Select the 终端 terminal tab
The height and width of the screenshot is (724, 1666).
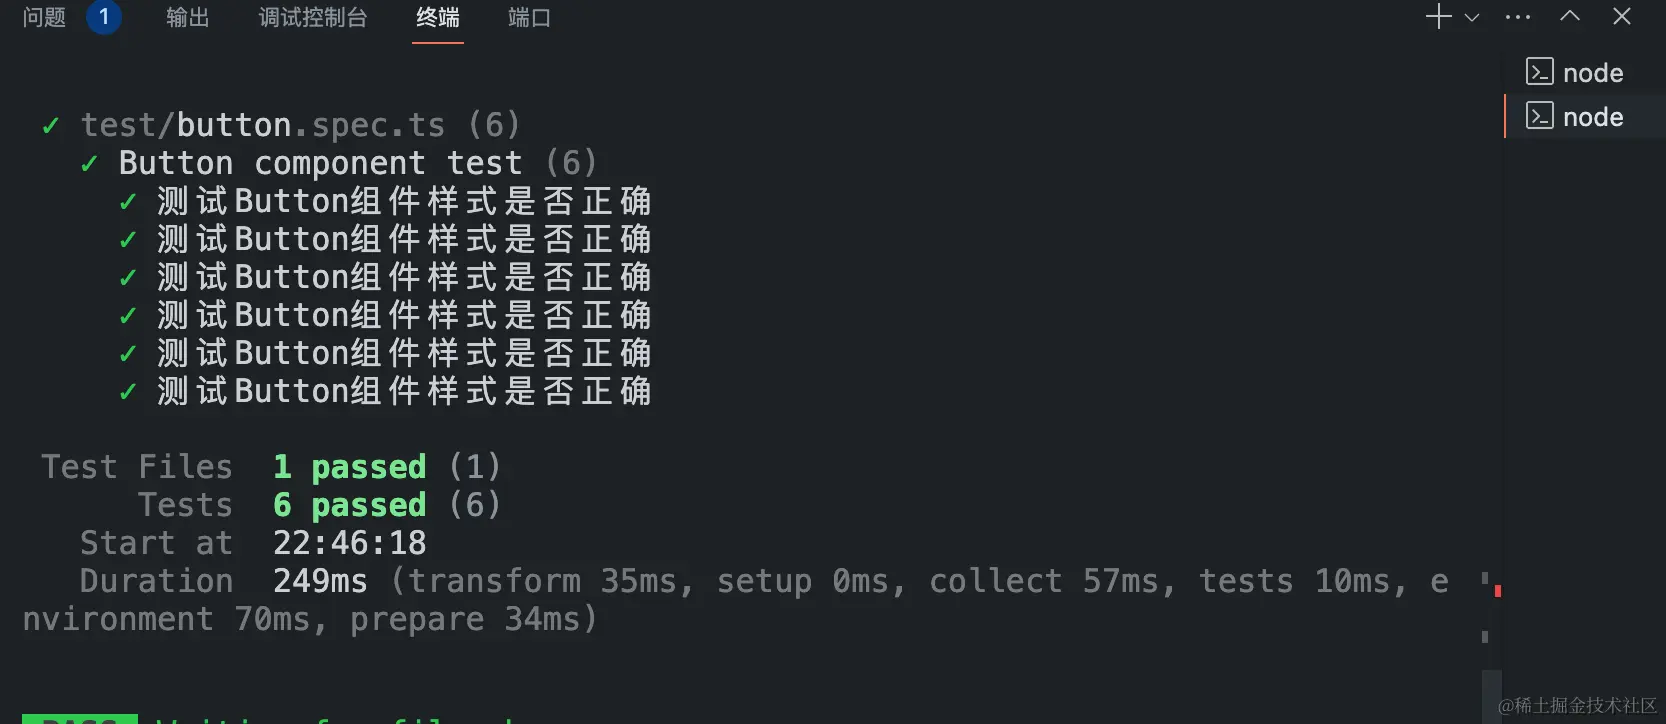pyautogui.click(x=437, y=18)
